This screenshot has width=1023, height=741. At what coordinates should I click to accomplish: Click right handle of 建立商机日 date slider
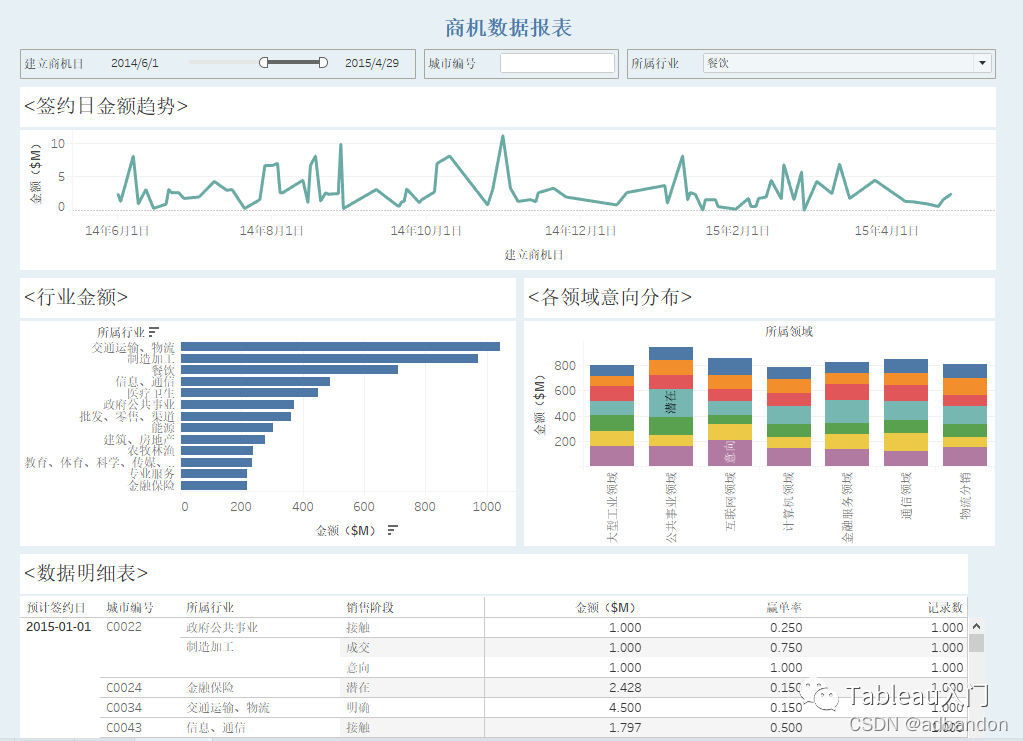coord(323,63)
